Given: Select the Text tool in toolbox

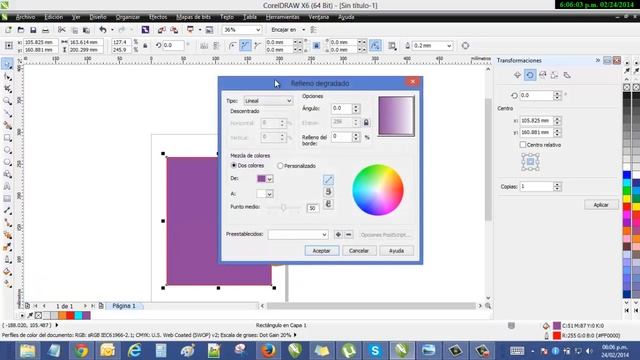Looking at the screenshot, I should coord(7,187).
